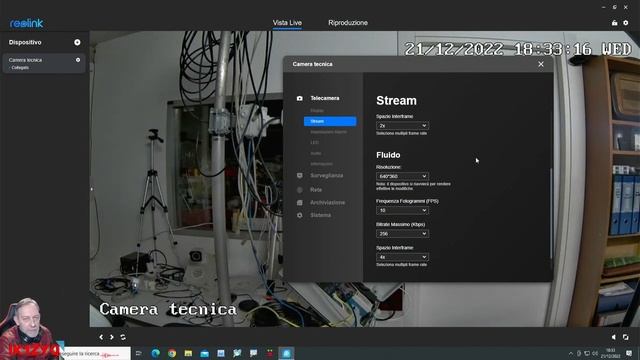The height and width of the screenshot is (360, 640).
Task: Click the Sistema gear icon
Action: coord(300,215)
